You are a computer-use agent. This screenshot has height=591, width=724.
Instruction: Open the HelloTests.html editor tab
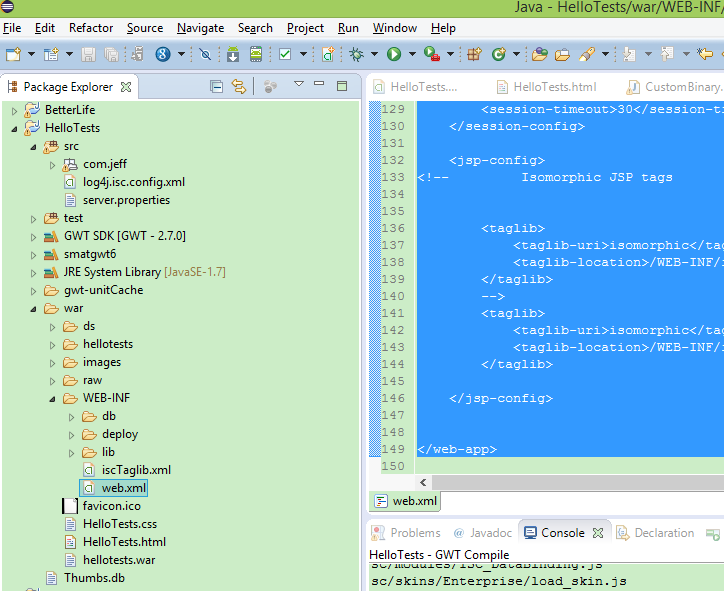pyautogui.click(x=554, y=87)
